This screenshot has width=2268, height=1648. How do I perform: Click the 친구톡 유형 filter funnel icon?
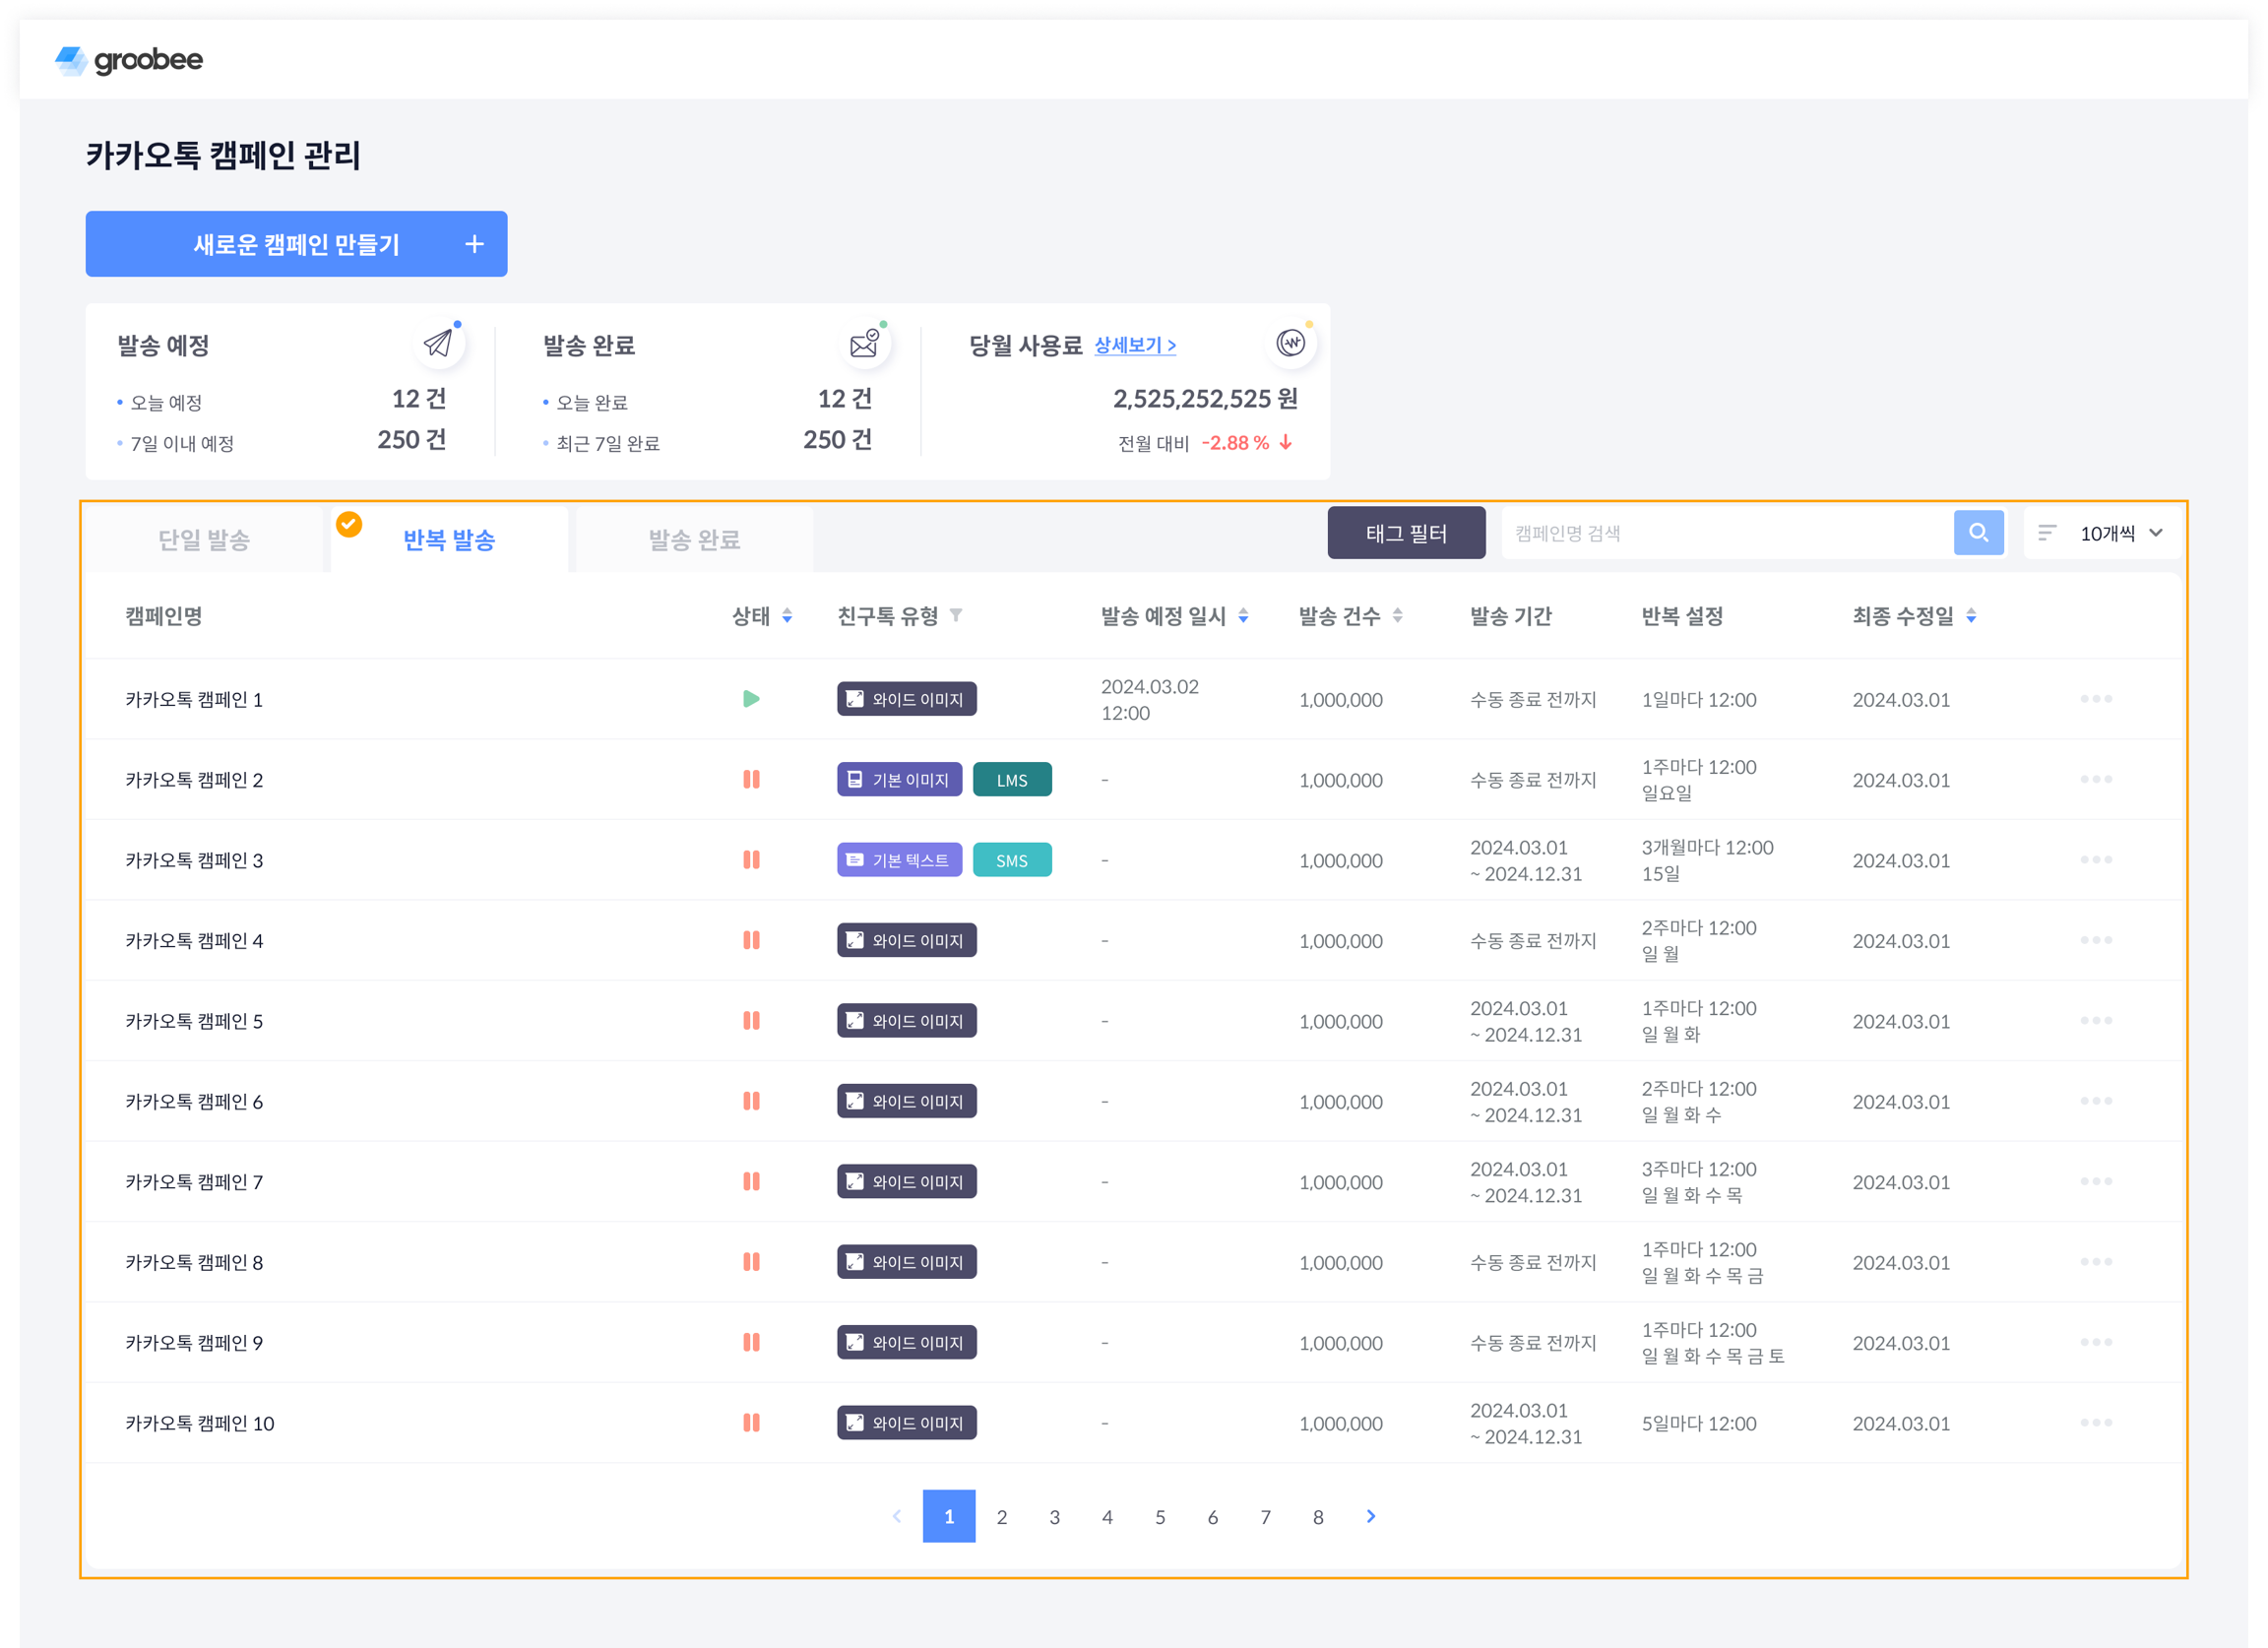click(x=956, y=615)
